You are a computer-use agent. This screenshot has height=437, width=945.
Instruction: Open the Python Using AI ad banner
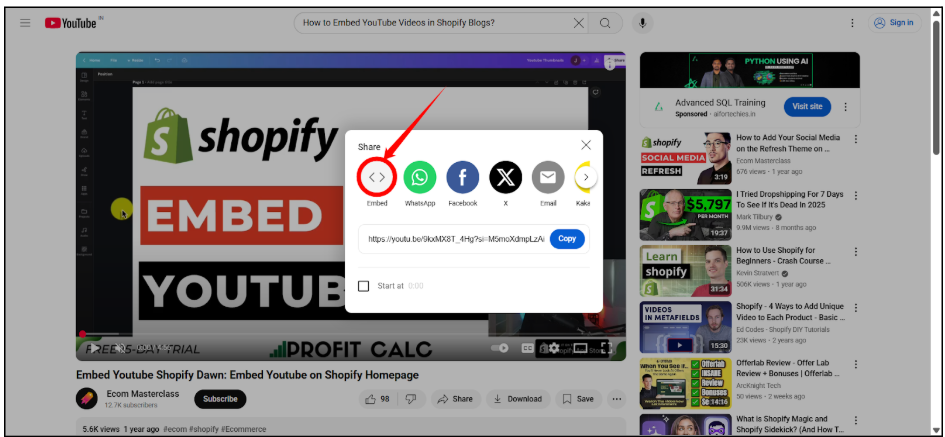[x=750, y=70]
